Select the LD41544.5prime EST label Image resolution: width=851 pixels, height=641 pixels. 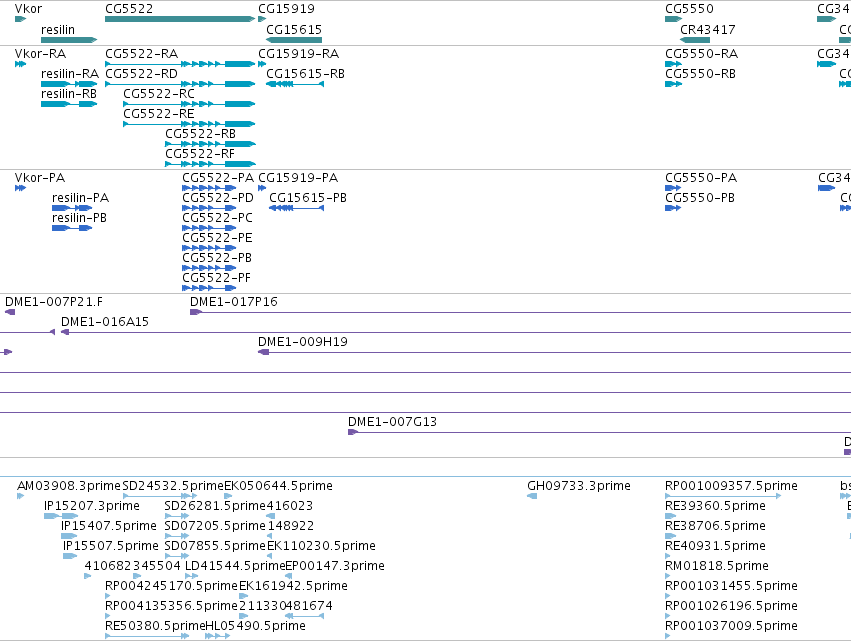tap(236, 566)
